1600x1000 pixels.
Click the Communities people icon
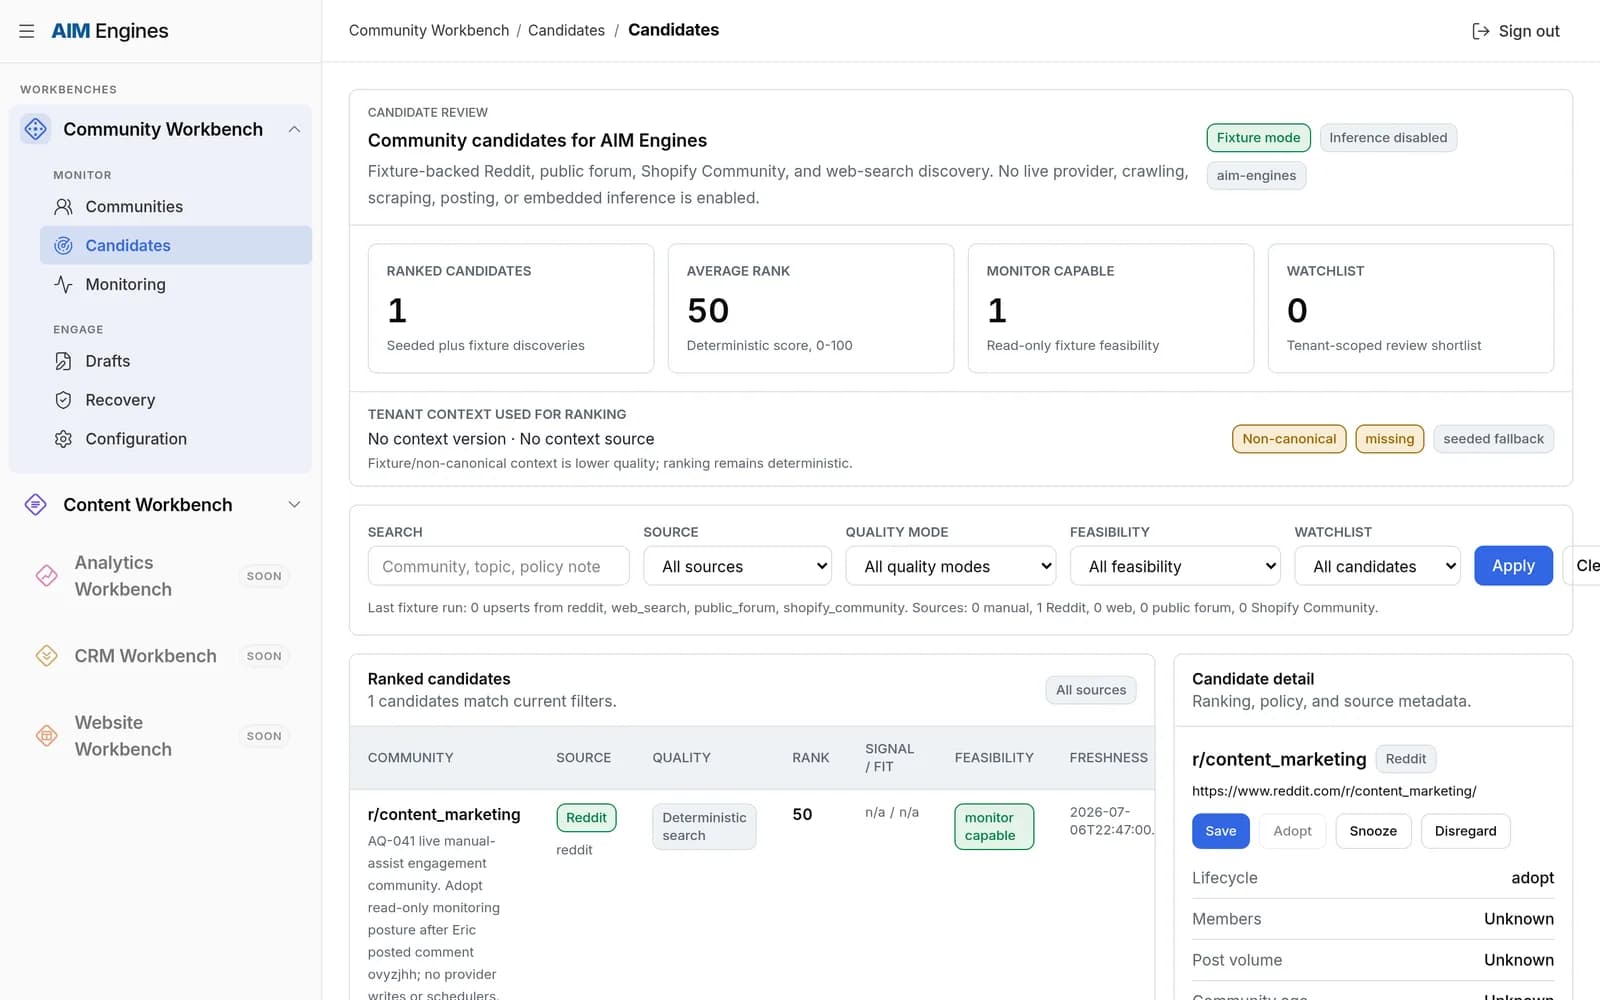pyautogui.click(x=63, y=207)
